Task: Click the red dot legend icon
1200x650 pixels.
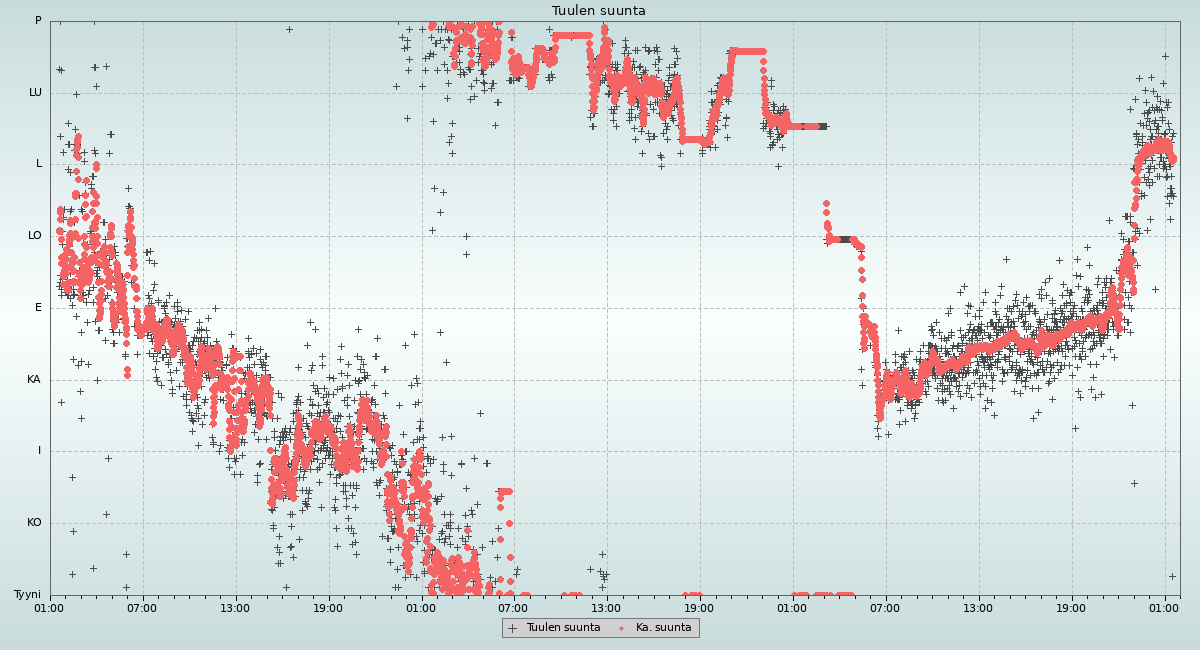Action: coord(622,628)
